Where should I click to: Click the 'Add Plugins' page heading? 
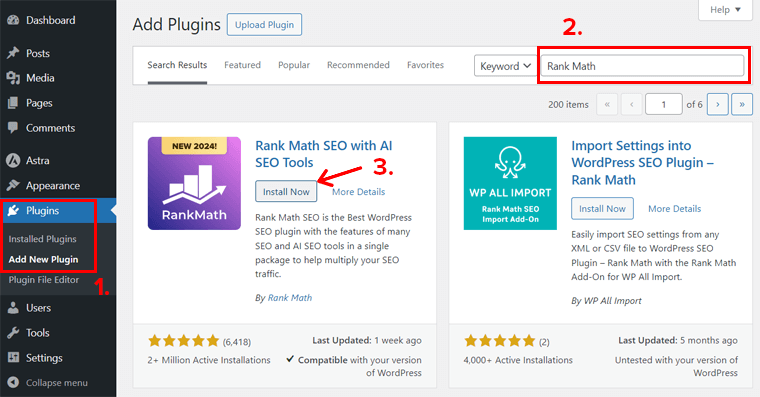[x=177, y=25]
